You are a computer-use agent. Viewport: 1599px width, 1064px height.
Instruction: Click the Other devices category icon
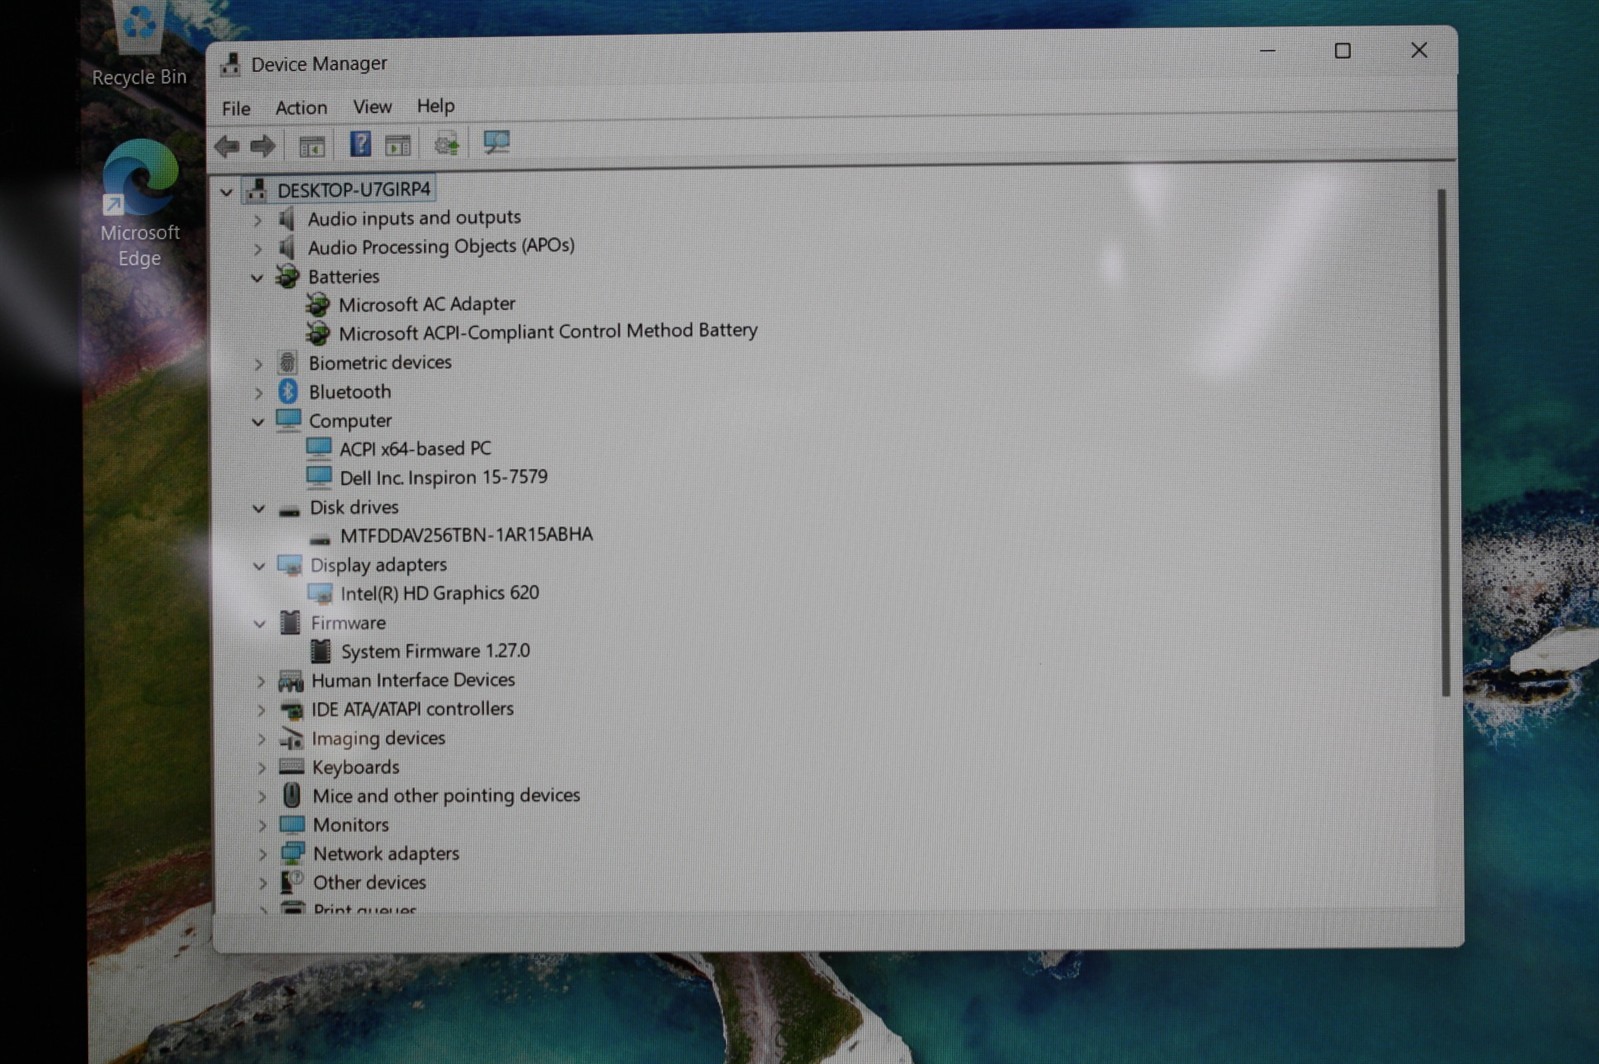[292, 882]
